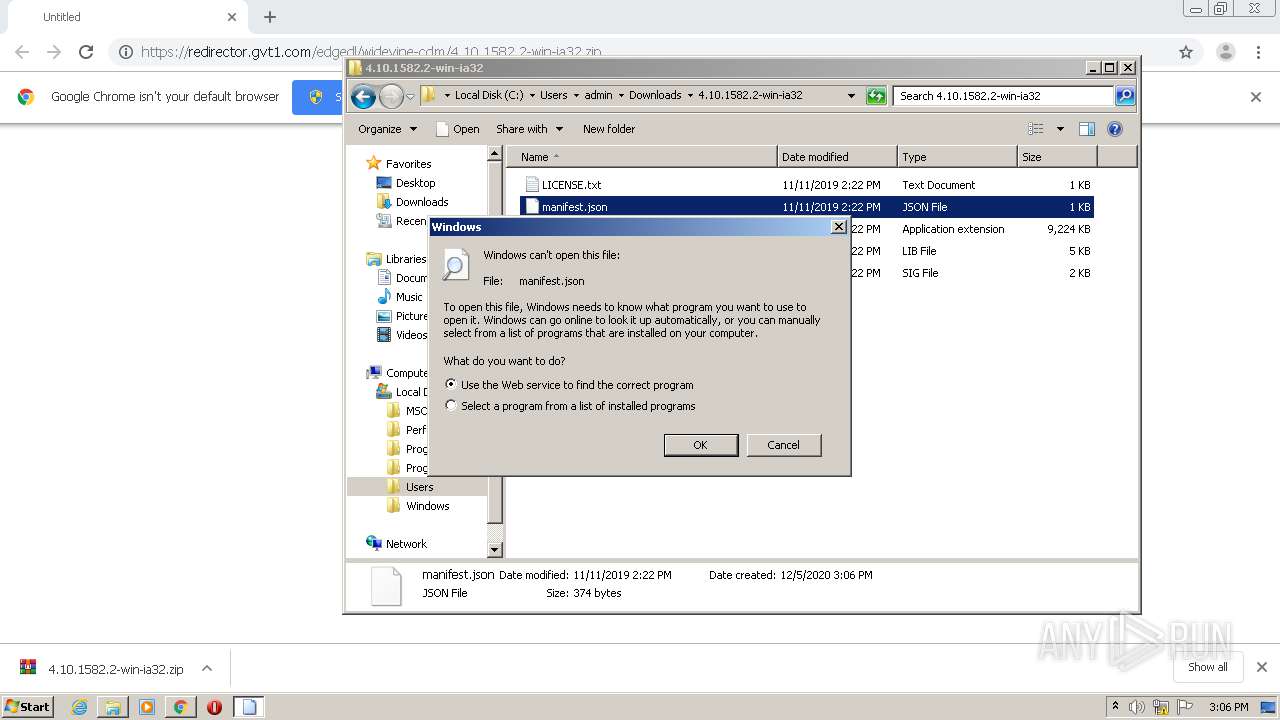1280x720 pixels.
Task: Open the Organize dropdown menu
Action: pyautogui.click(x=387, y=129)
